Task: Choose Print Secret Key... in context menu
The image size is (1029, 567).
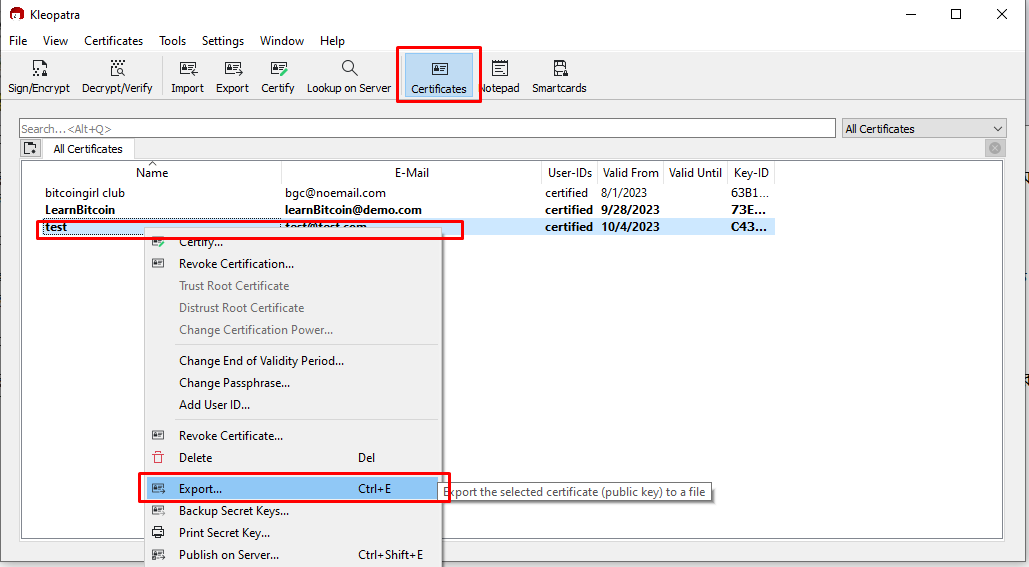Action: coord(293,533)
